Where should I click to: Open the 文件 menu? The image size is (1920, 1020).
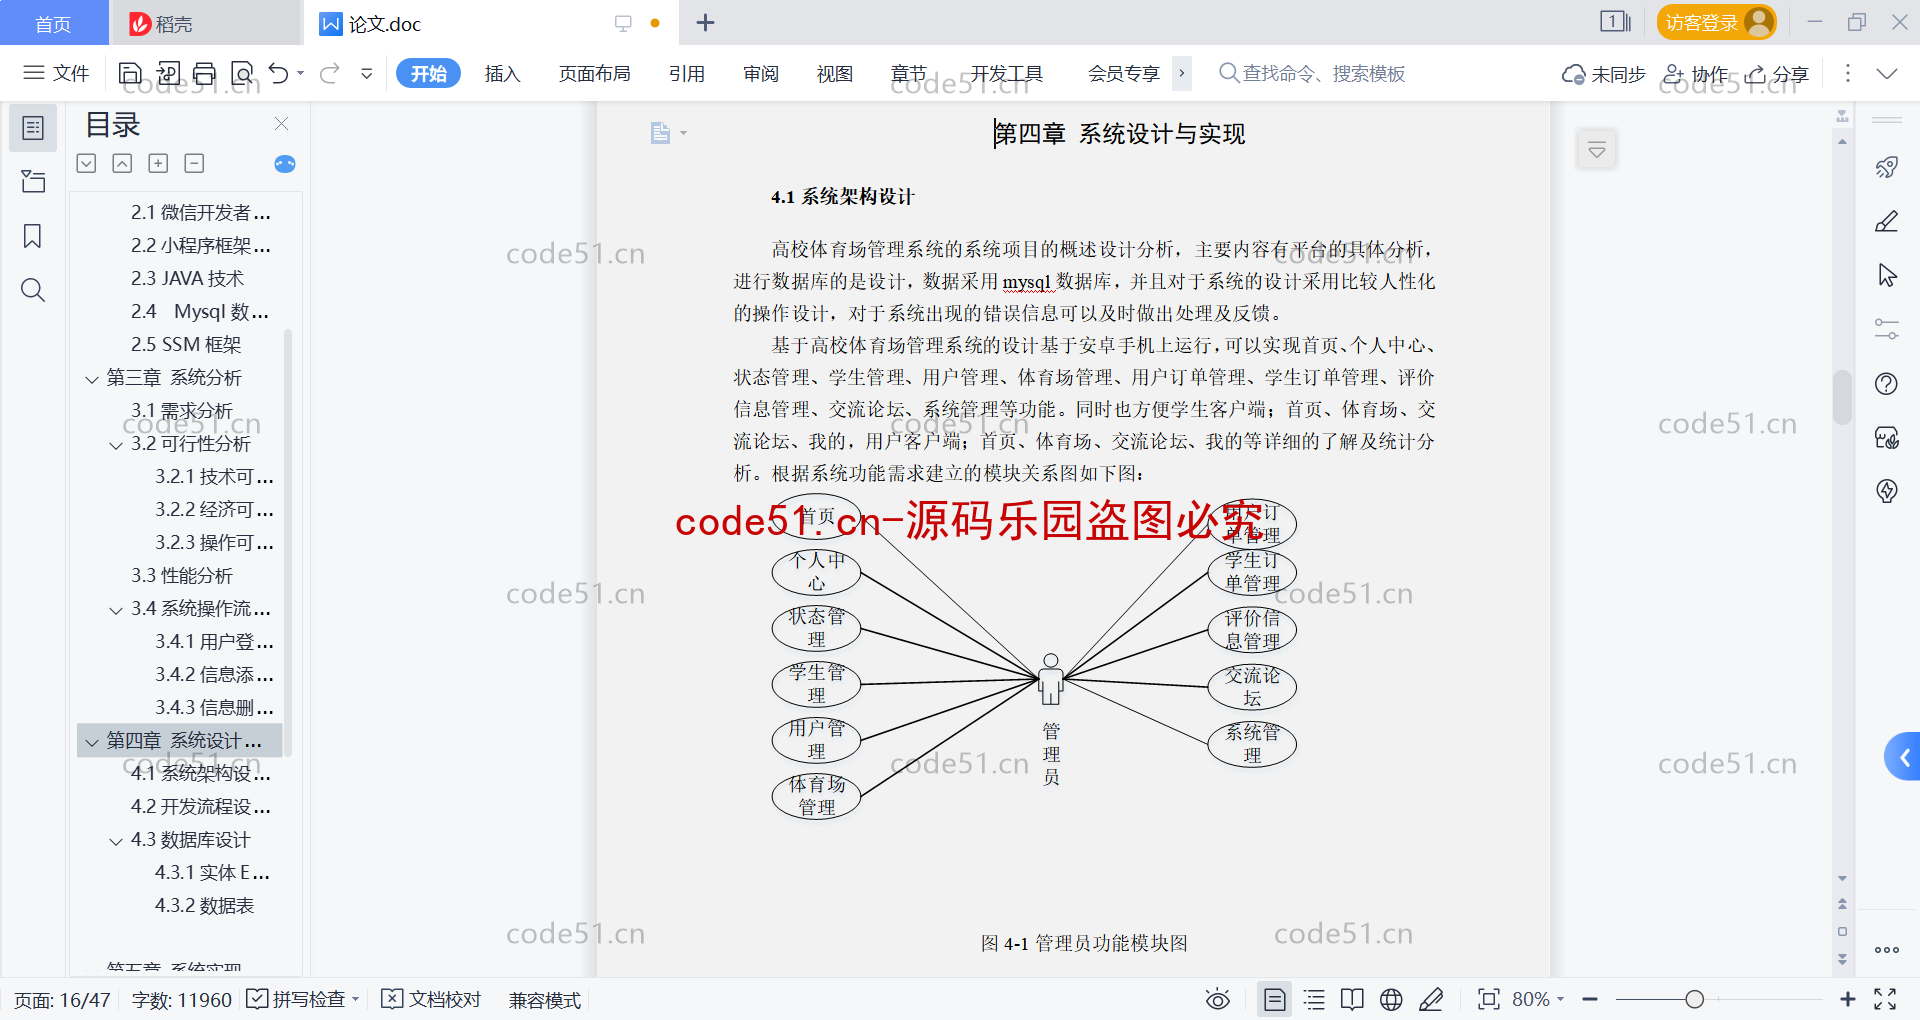point(57,73)
